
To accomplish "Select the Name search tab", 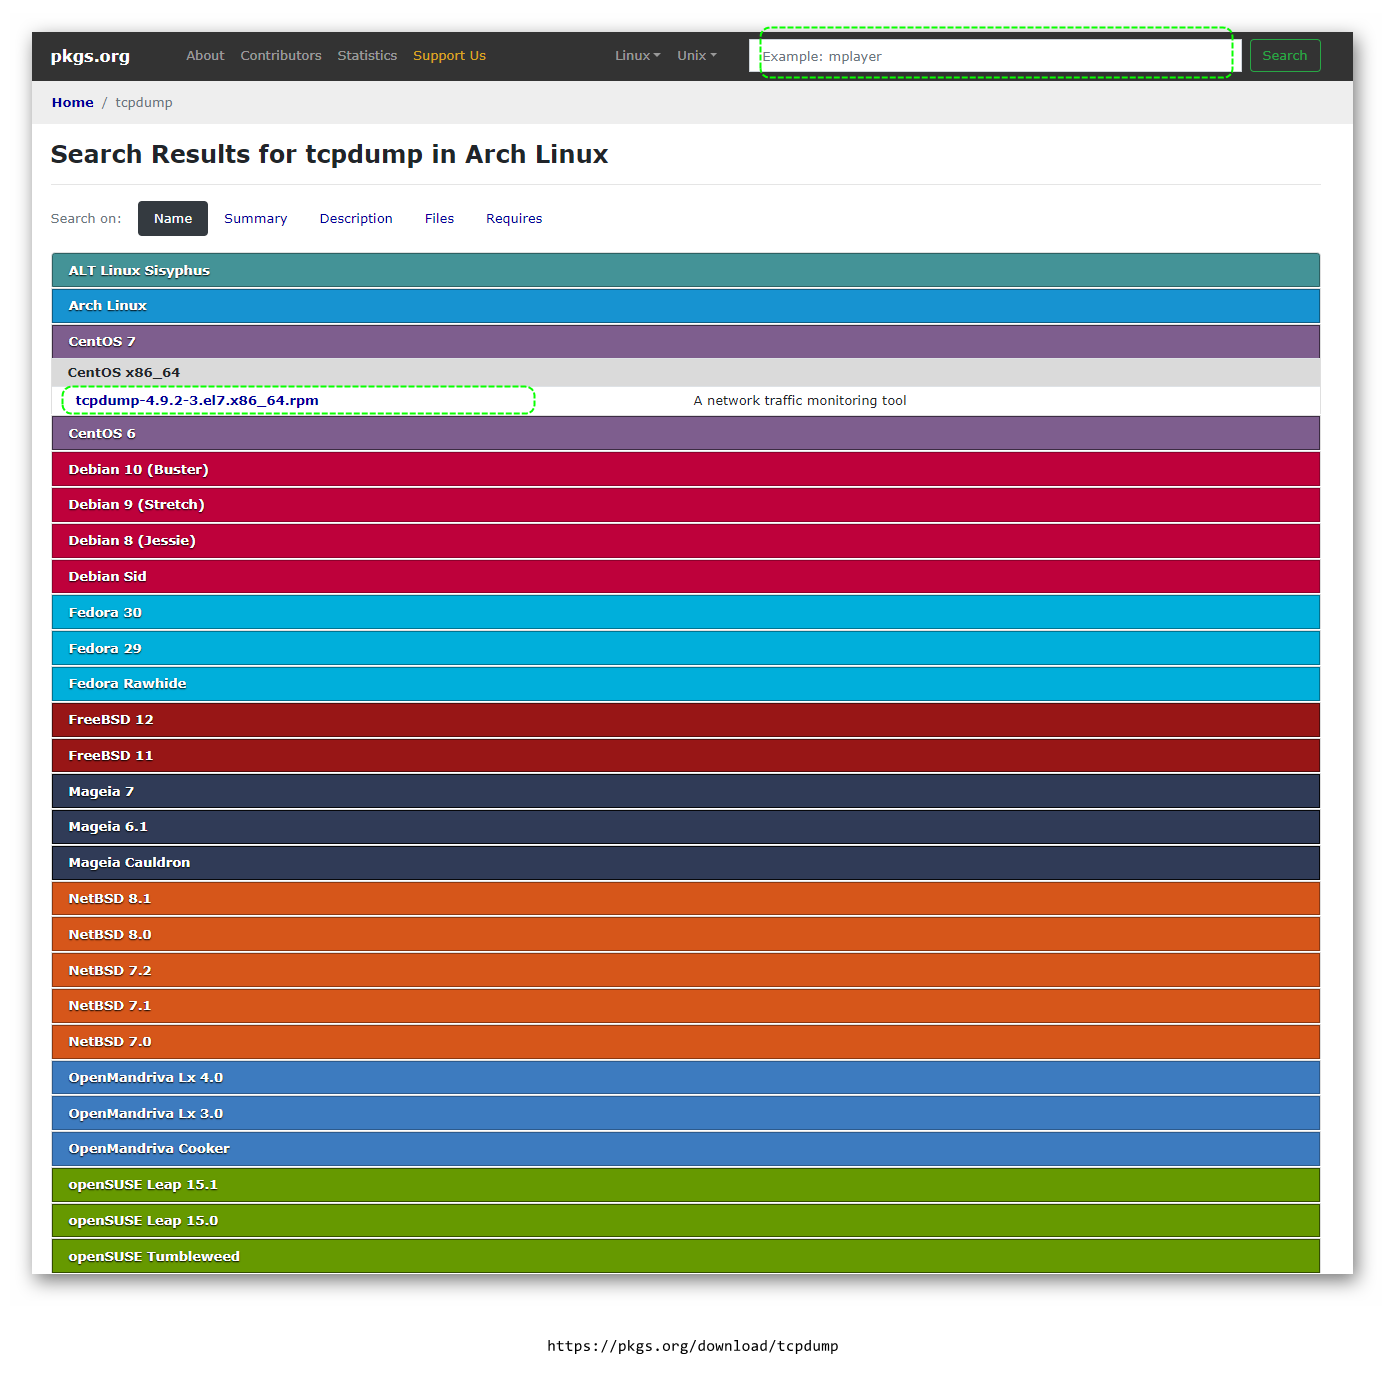I will tap(173, 219).
